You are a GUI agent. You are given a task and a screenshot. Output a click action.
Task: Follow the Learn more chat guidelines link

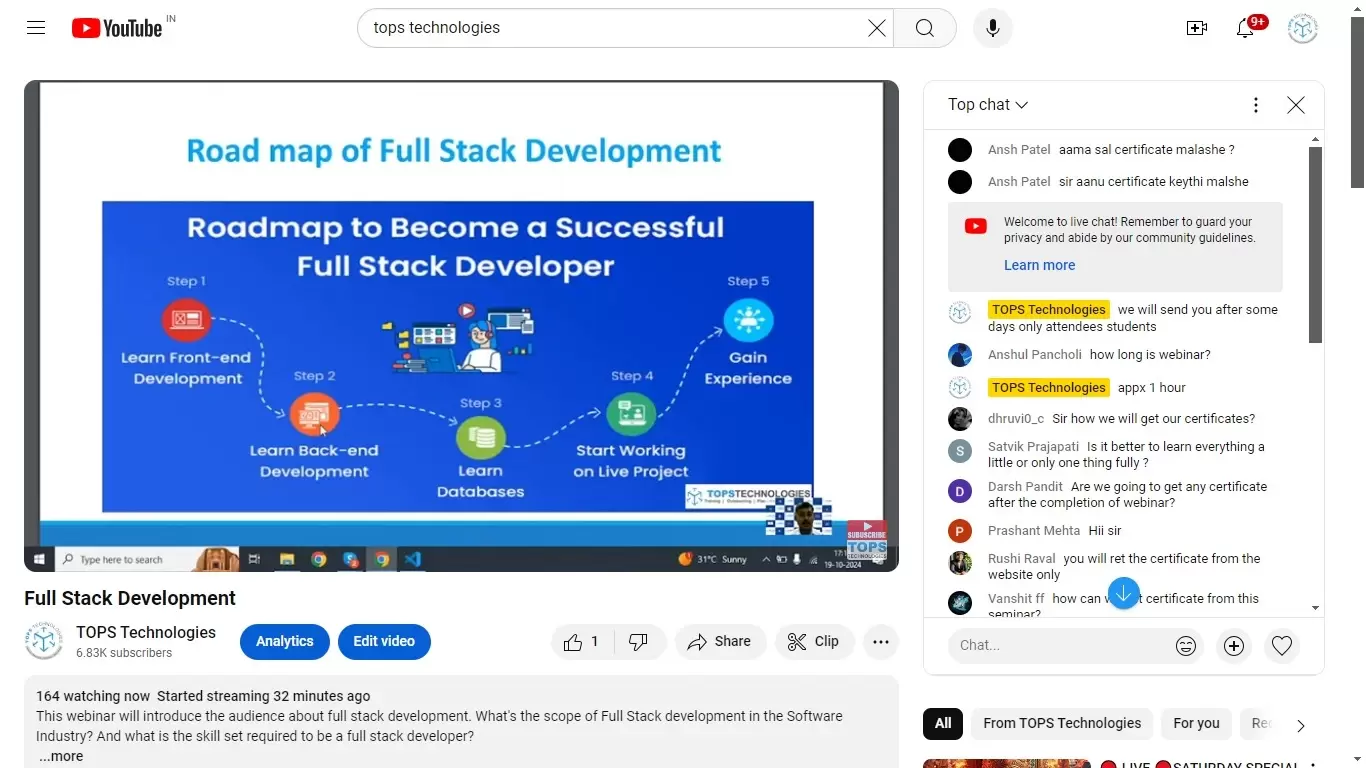[1040, 265]
